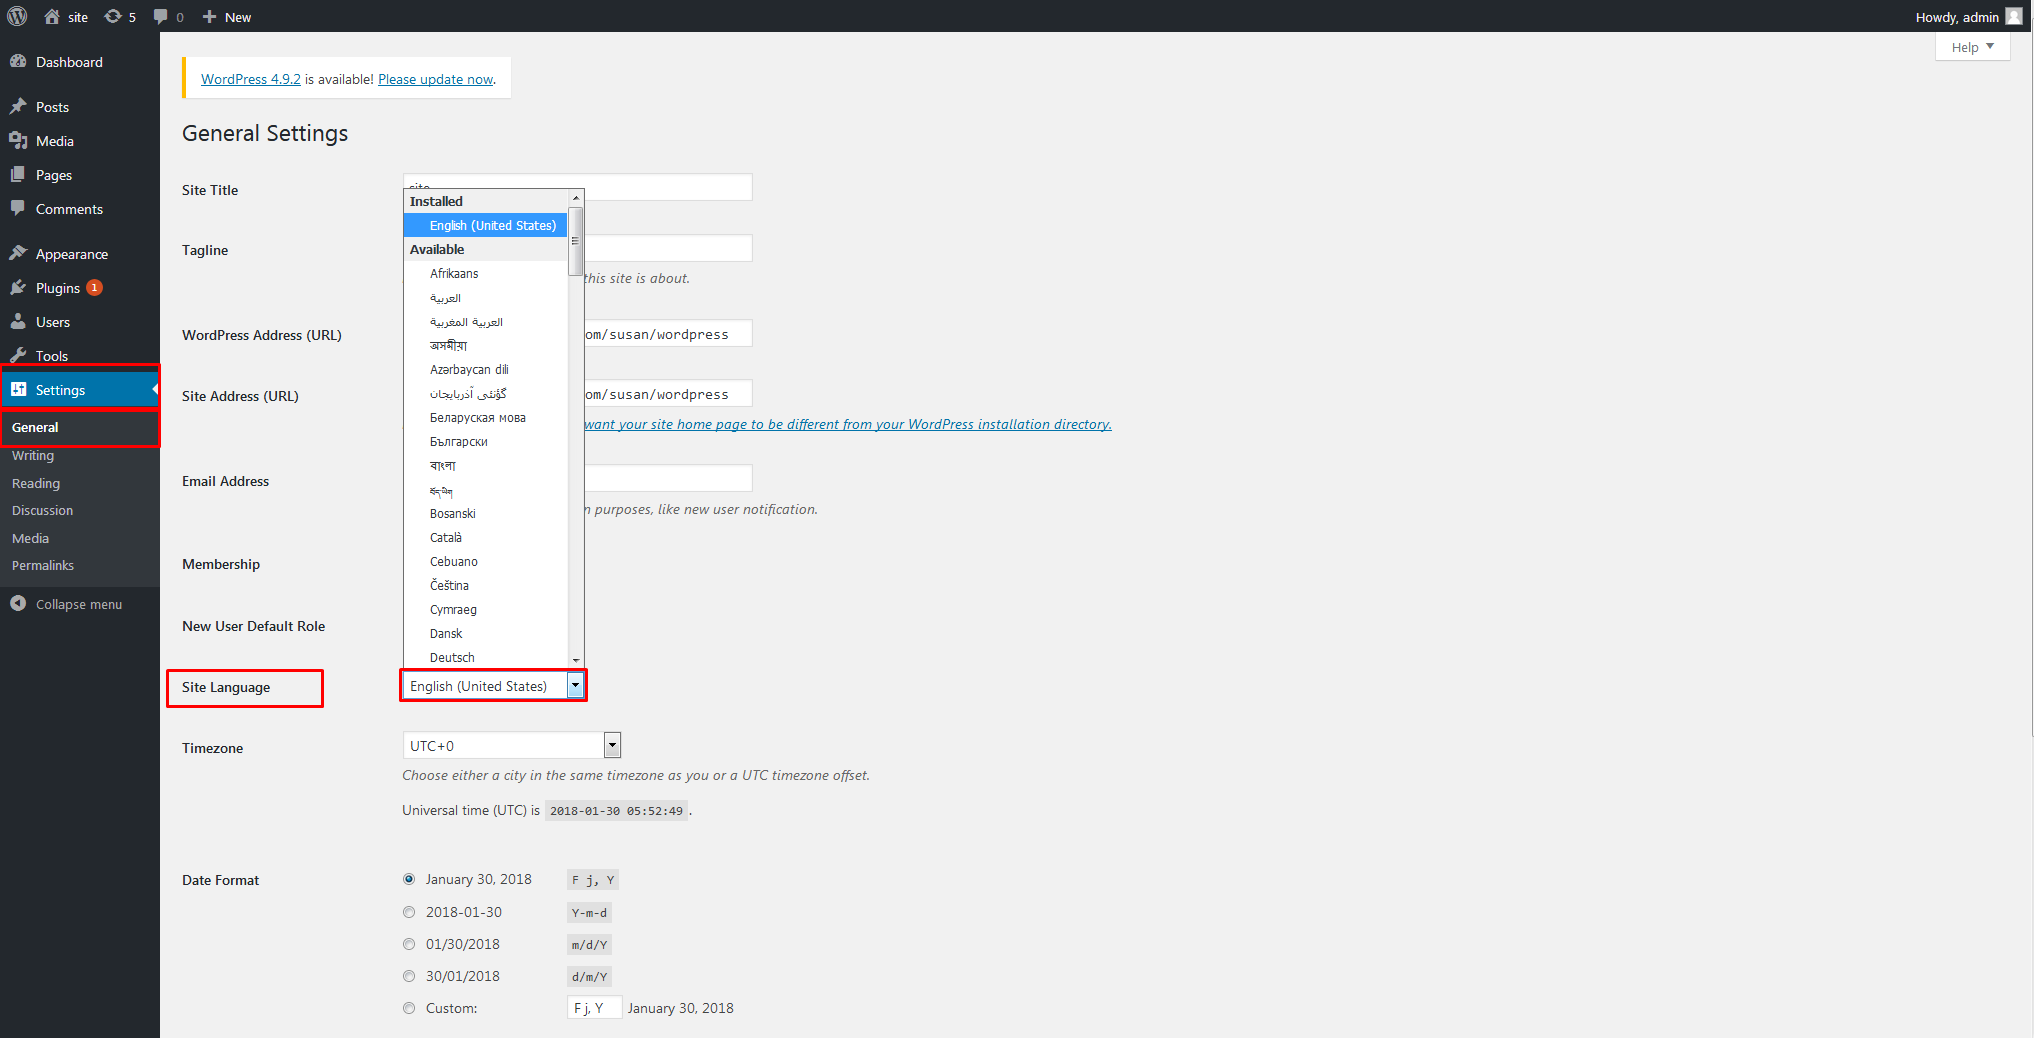This screenshot has width=2034, height=1038.
Task: Select 30/01/2018 date format
Action: (409, 976)
